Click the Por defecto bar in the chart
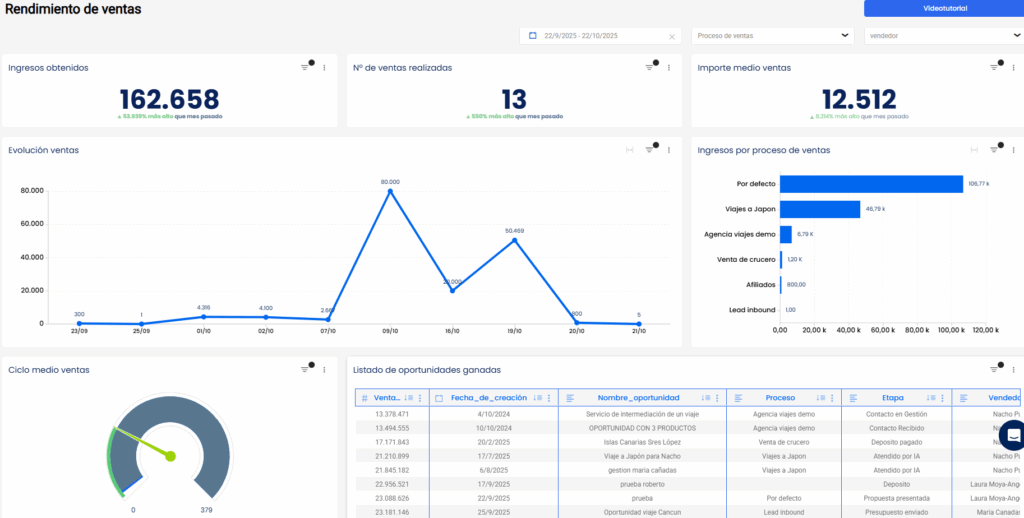Viewport: 1024px width, 518px height. pyautogui.click(x=870, y=184)
